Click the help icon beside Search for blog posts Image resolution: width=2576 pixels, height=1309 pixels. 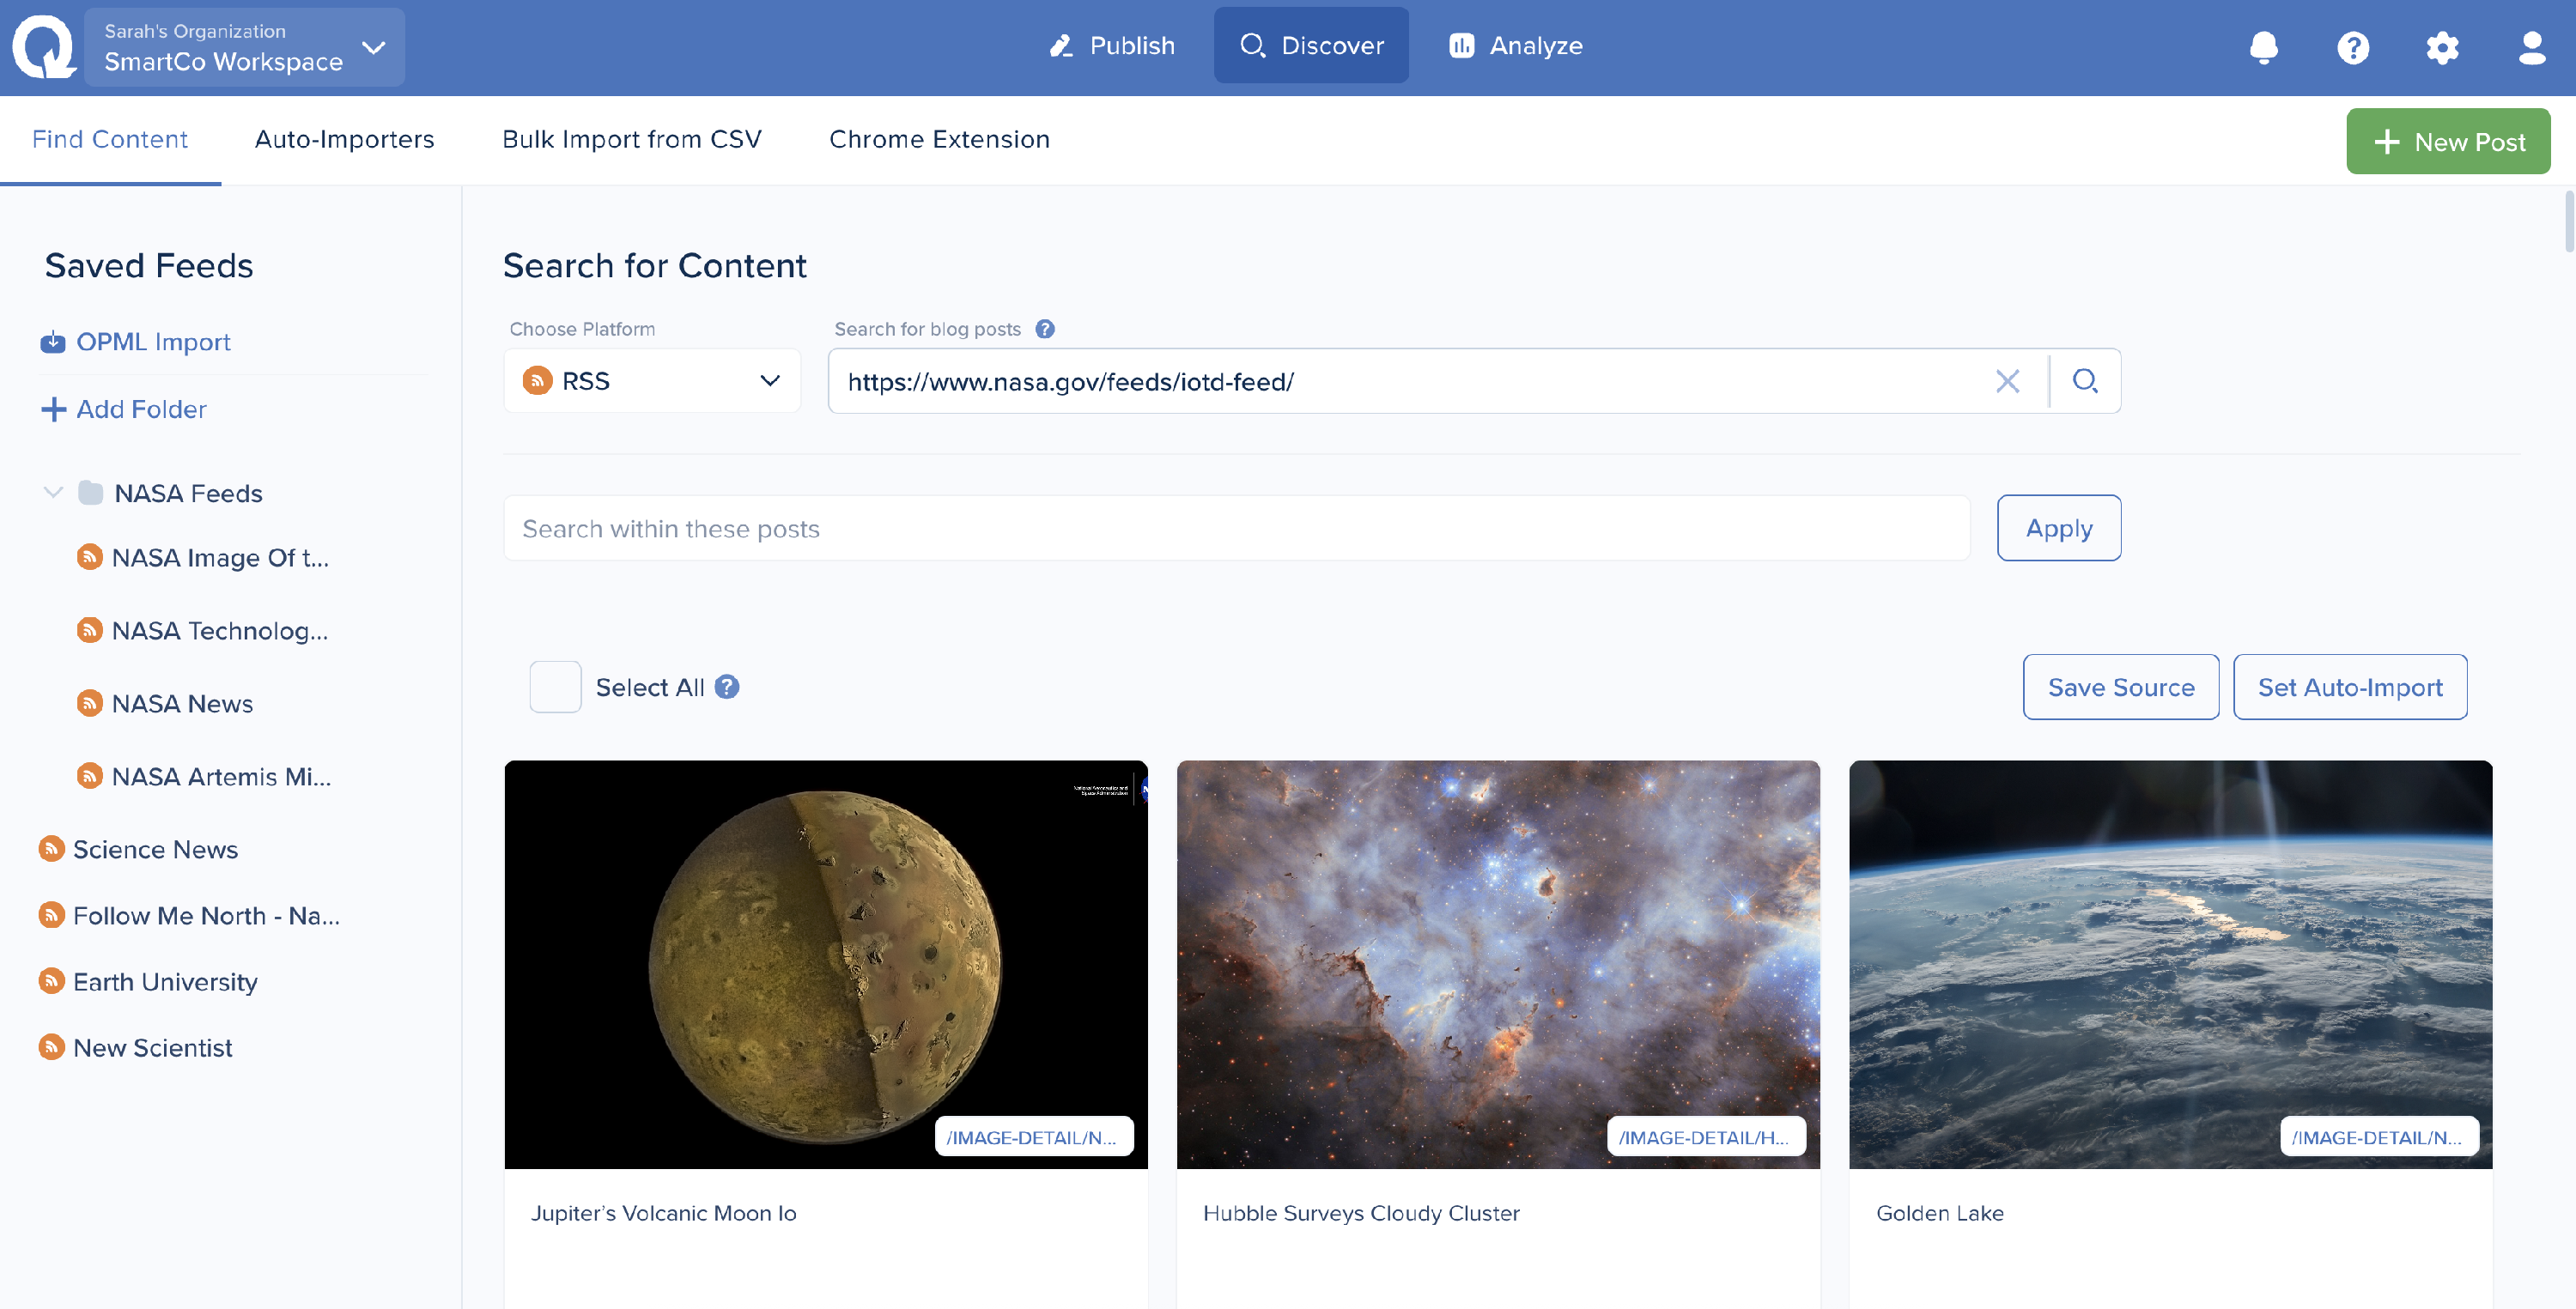click(1044, 329)
